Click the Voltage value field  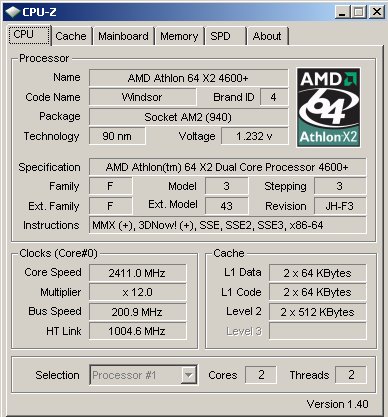tap(255, 136)
